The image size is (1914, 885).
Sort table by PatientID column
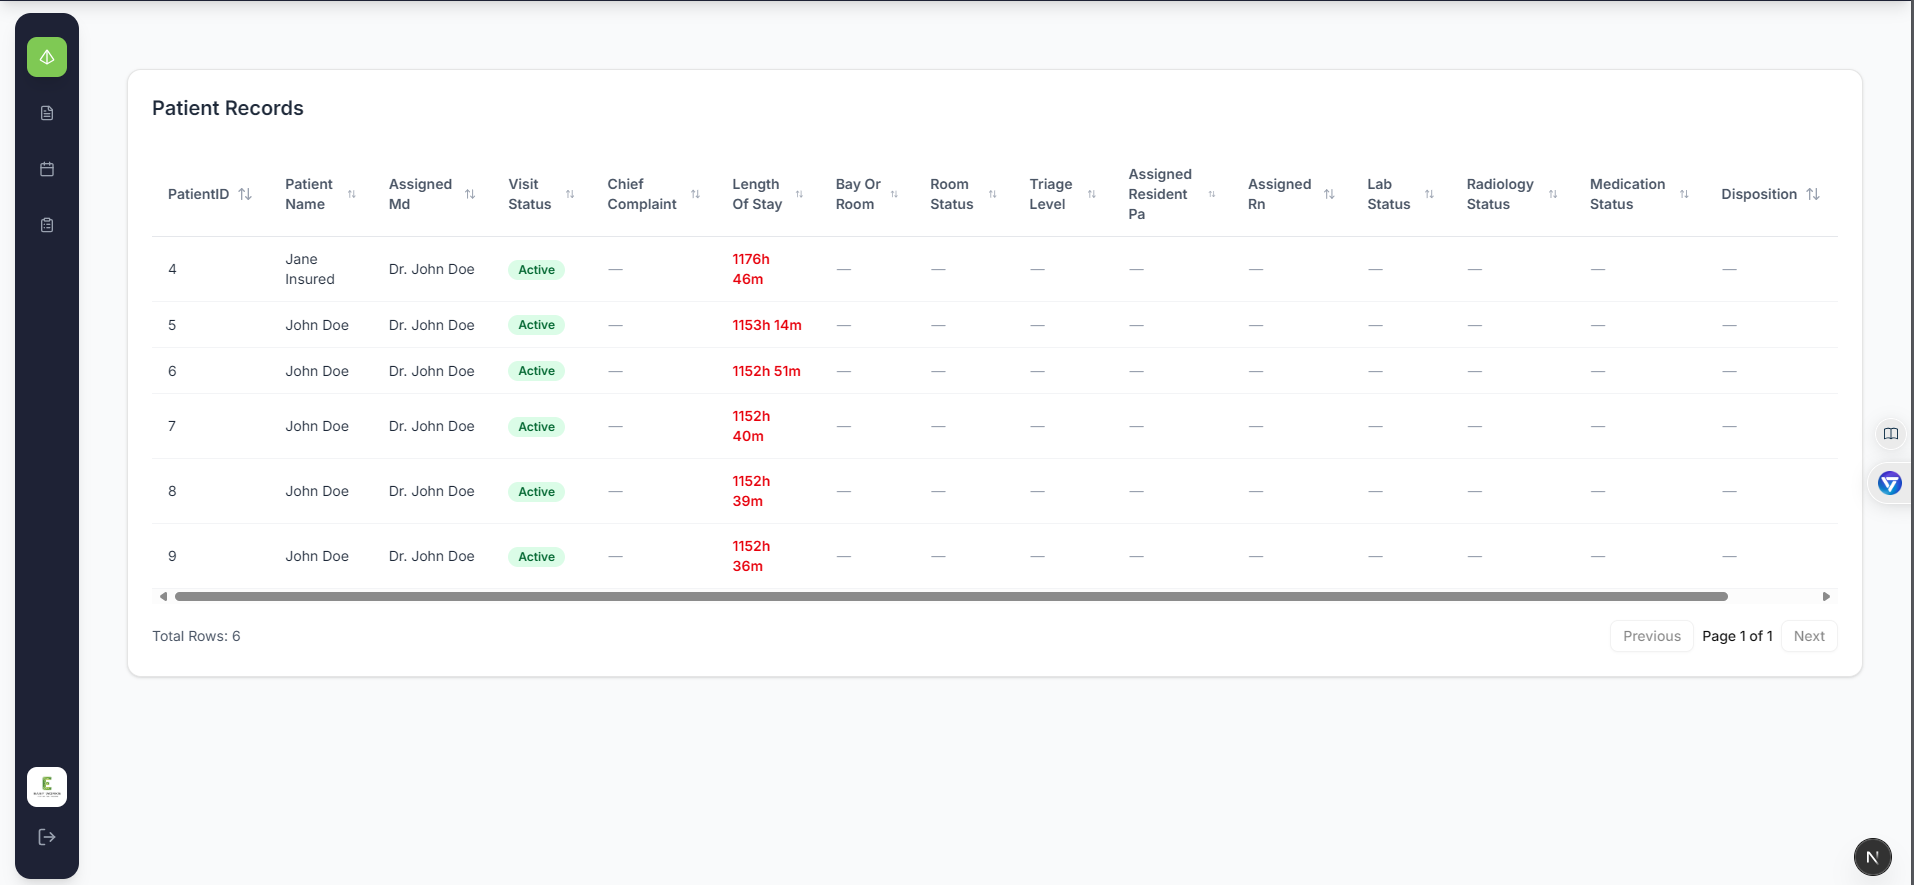245,194
